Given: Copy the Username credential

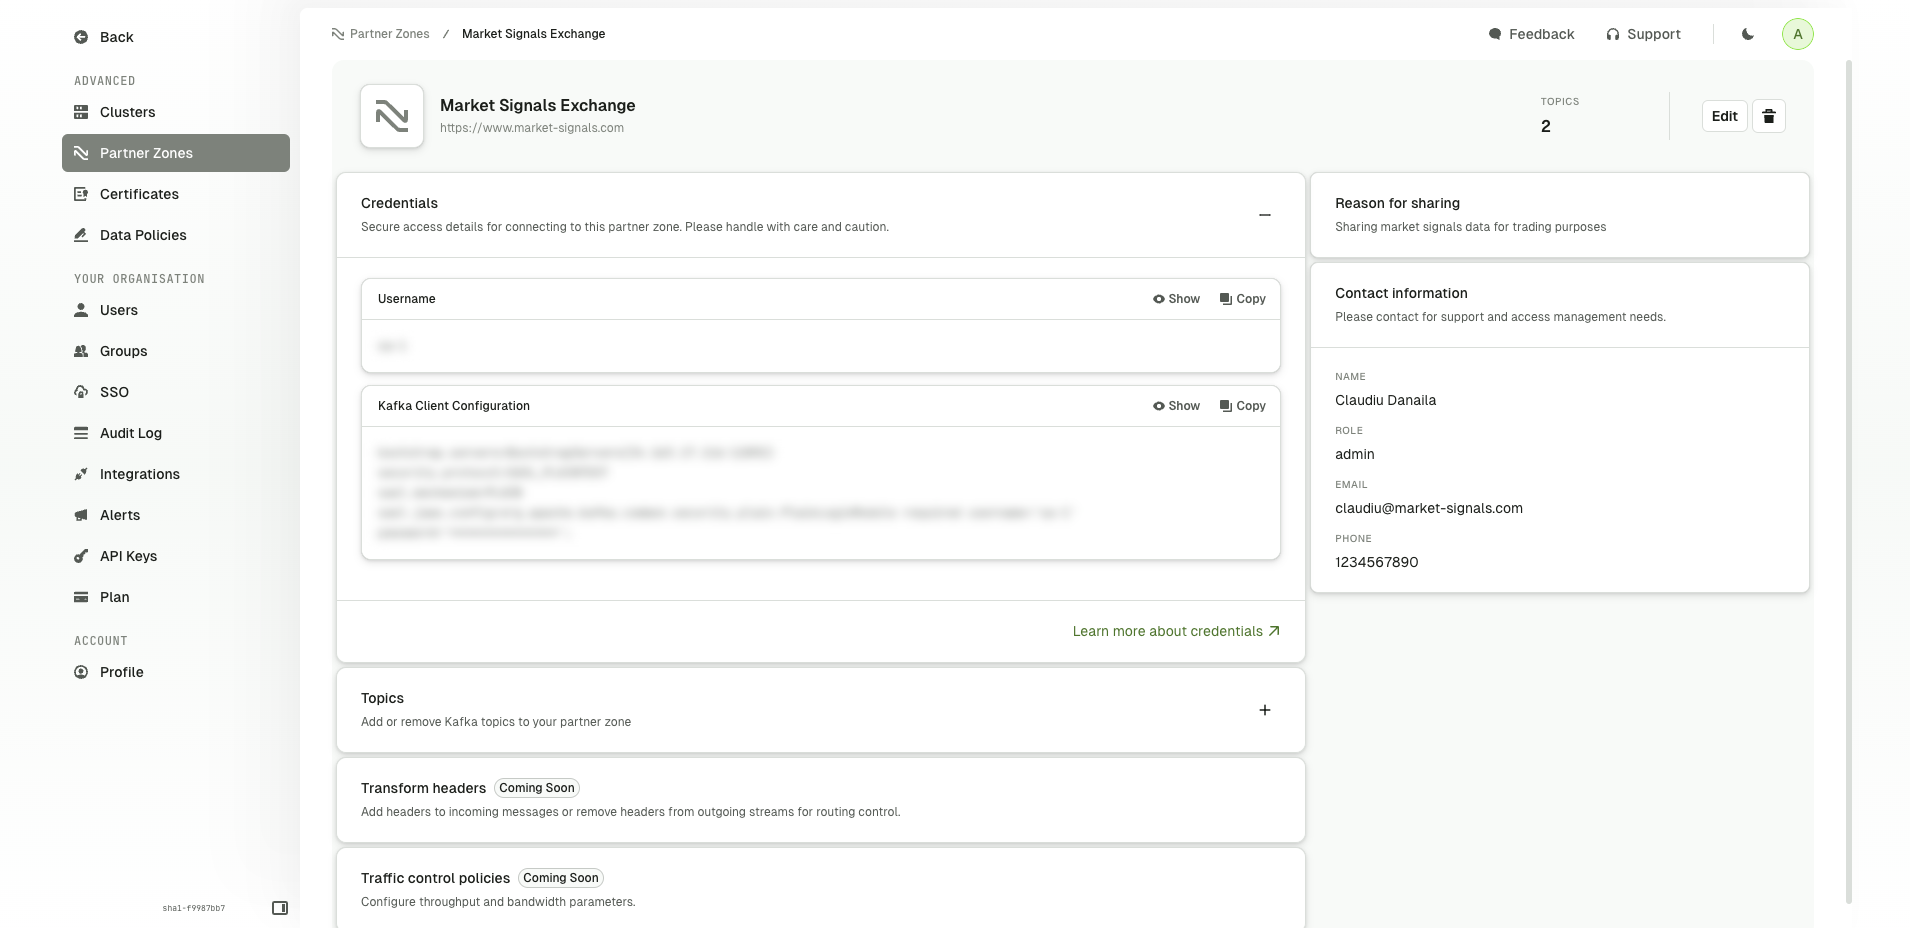Looking at the screenshot, I should [1242, 299].
